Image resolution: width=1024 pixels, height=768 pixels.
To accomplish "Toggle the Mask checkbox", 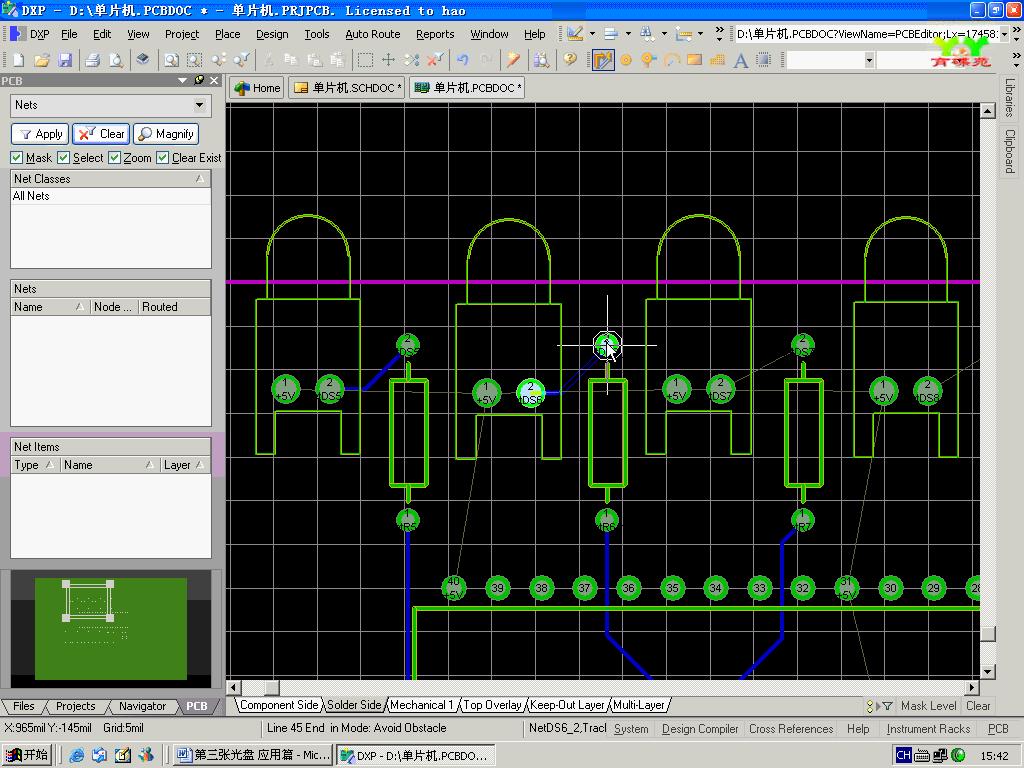I will pos(17,158).
